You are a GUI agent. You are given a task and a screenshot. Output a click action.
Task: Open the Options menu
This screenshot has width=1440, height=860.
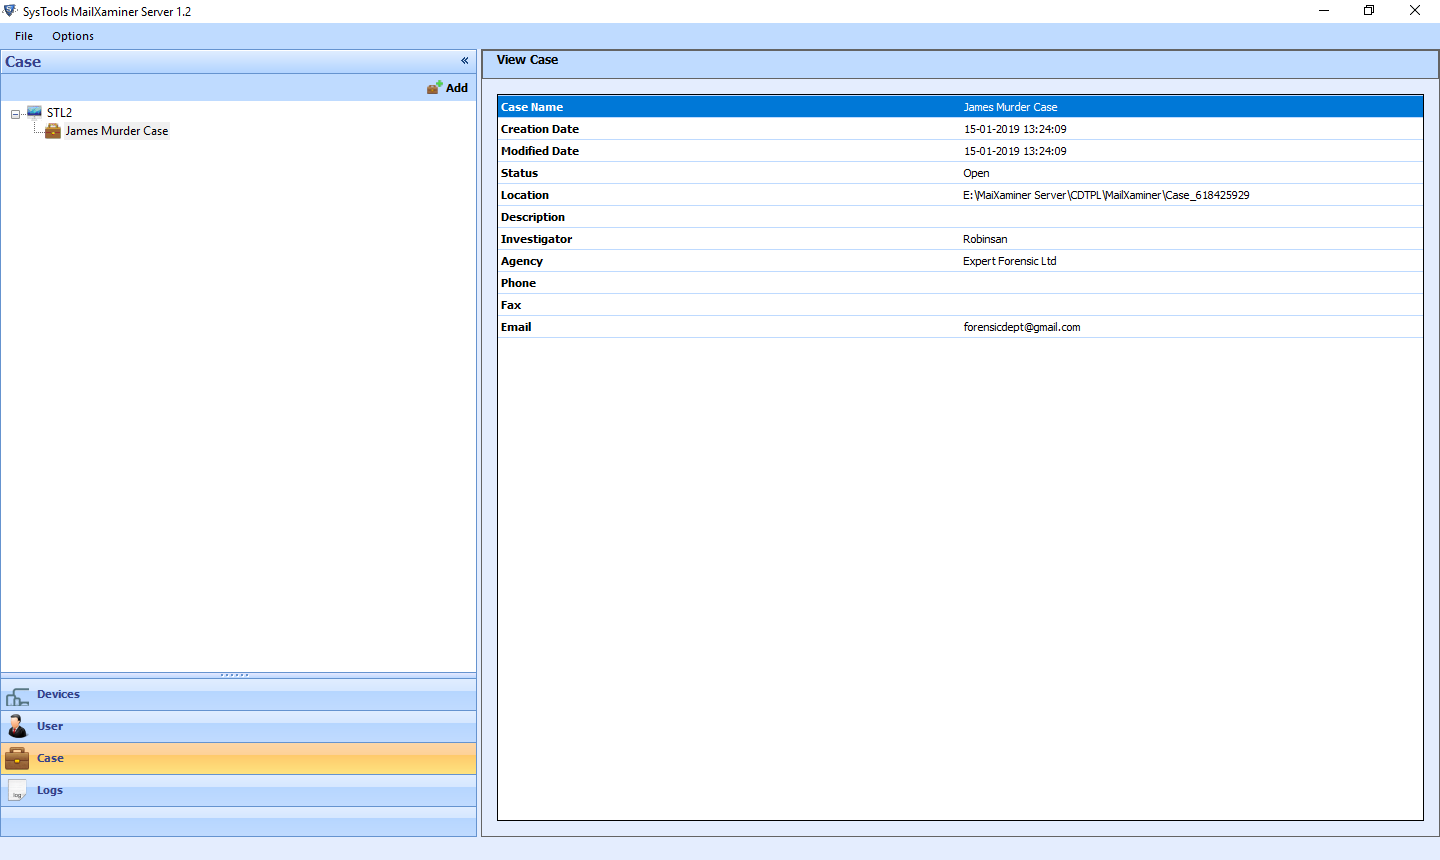pyautogui.click(x=73, y=36)
